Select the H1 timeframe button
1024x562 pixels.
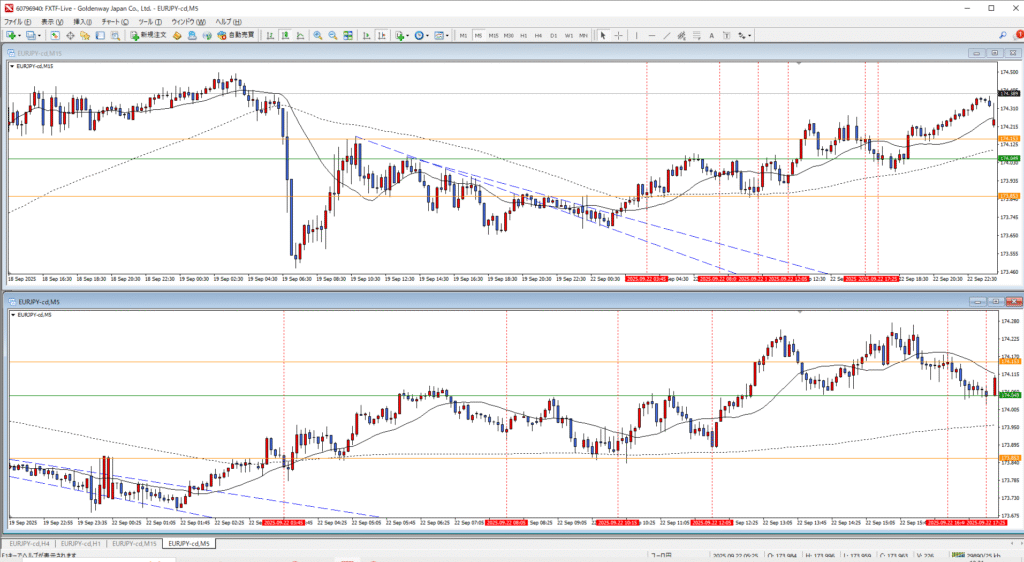pos(524,35)
